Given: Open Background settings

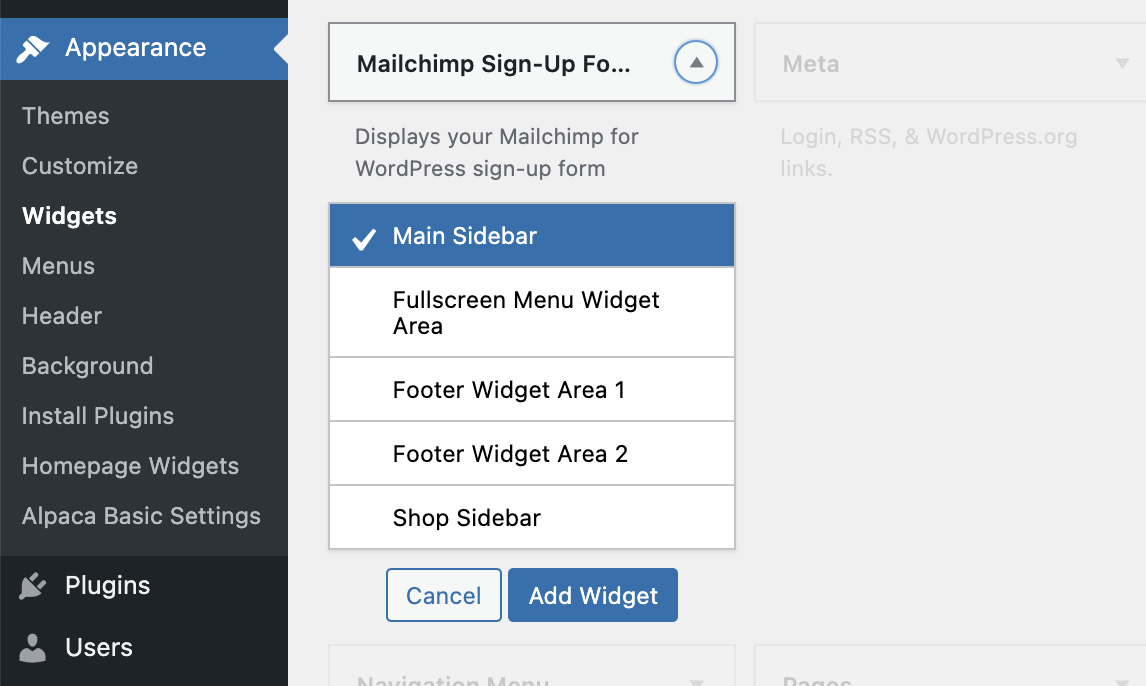Looking at the screenshot, I should (87, 366).
